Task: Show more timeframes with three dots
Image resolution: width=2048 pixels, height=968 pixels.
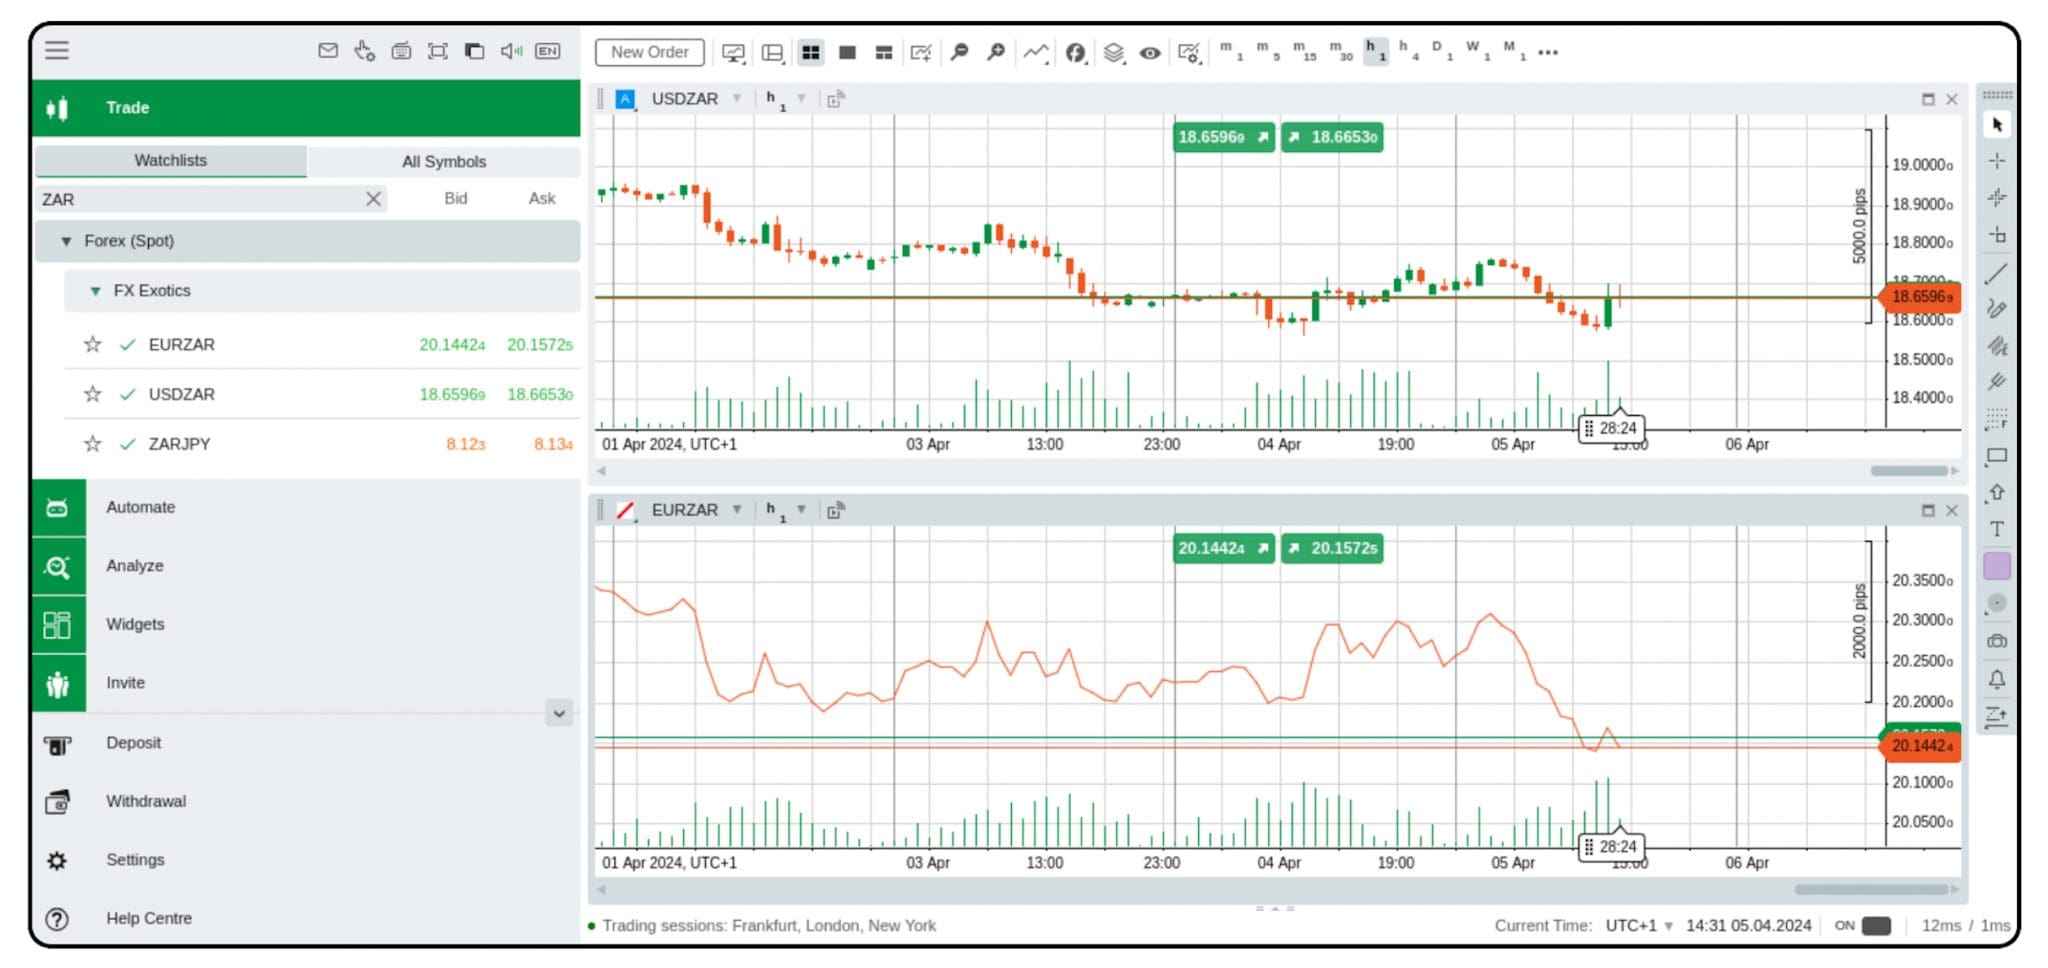Action: [1548, 52]
